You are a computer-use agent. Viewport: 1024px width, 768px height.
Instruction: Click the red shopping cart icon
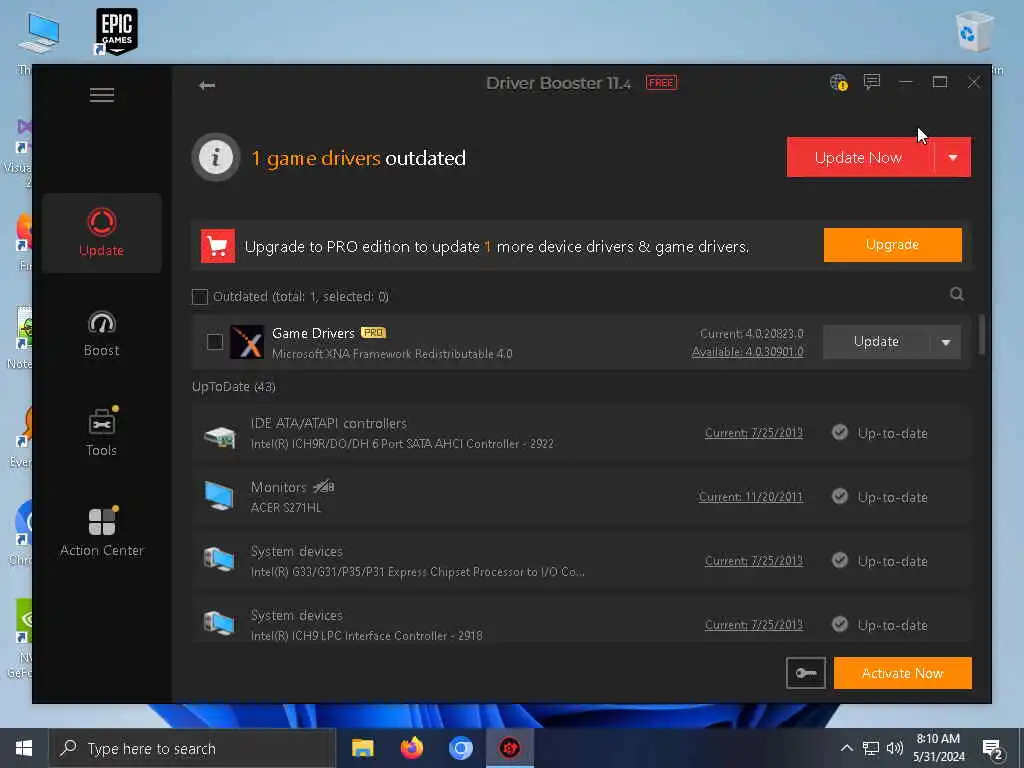[217, 246]
